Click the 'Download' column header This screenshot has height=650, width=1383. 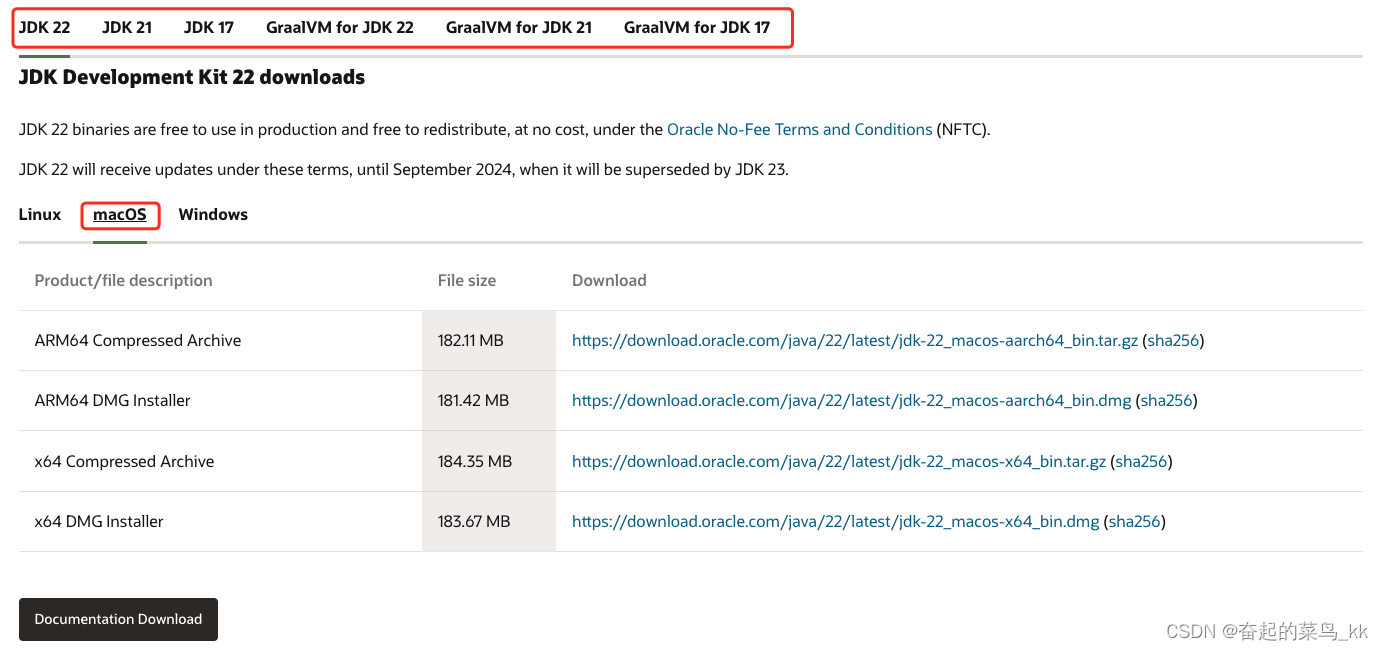tap(609, 280)
